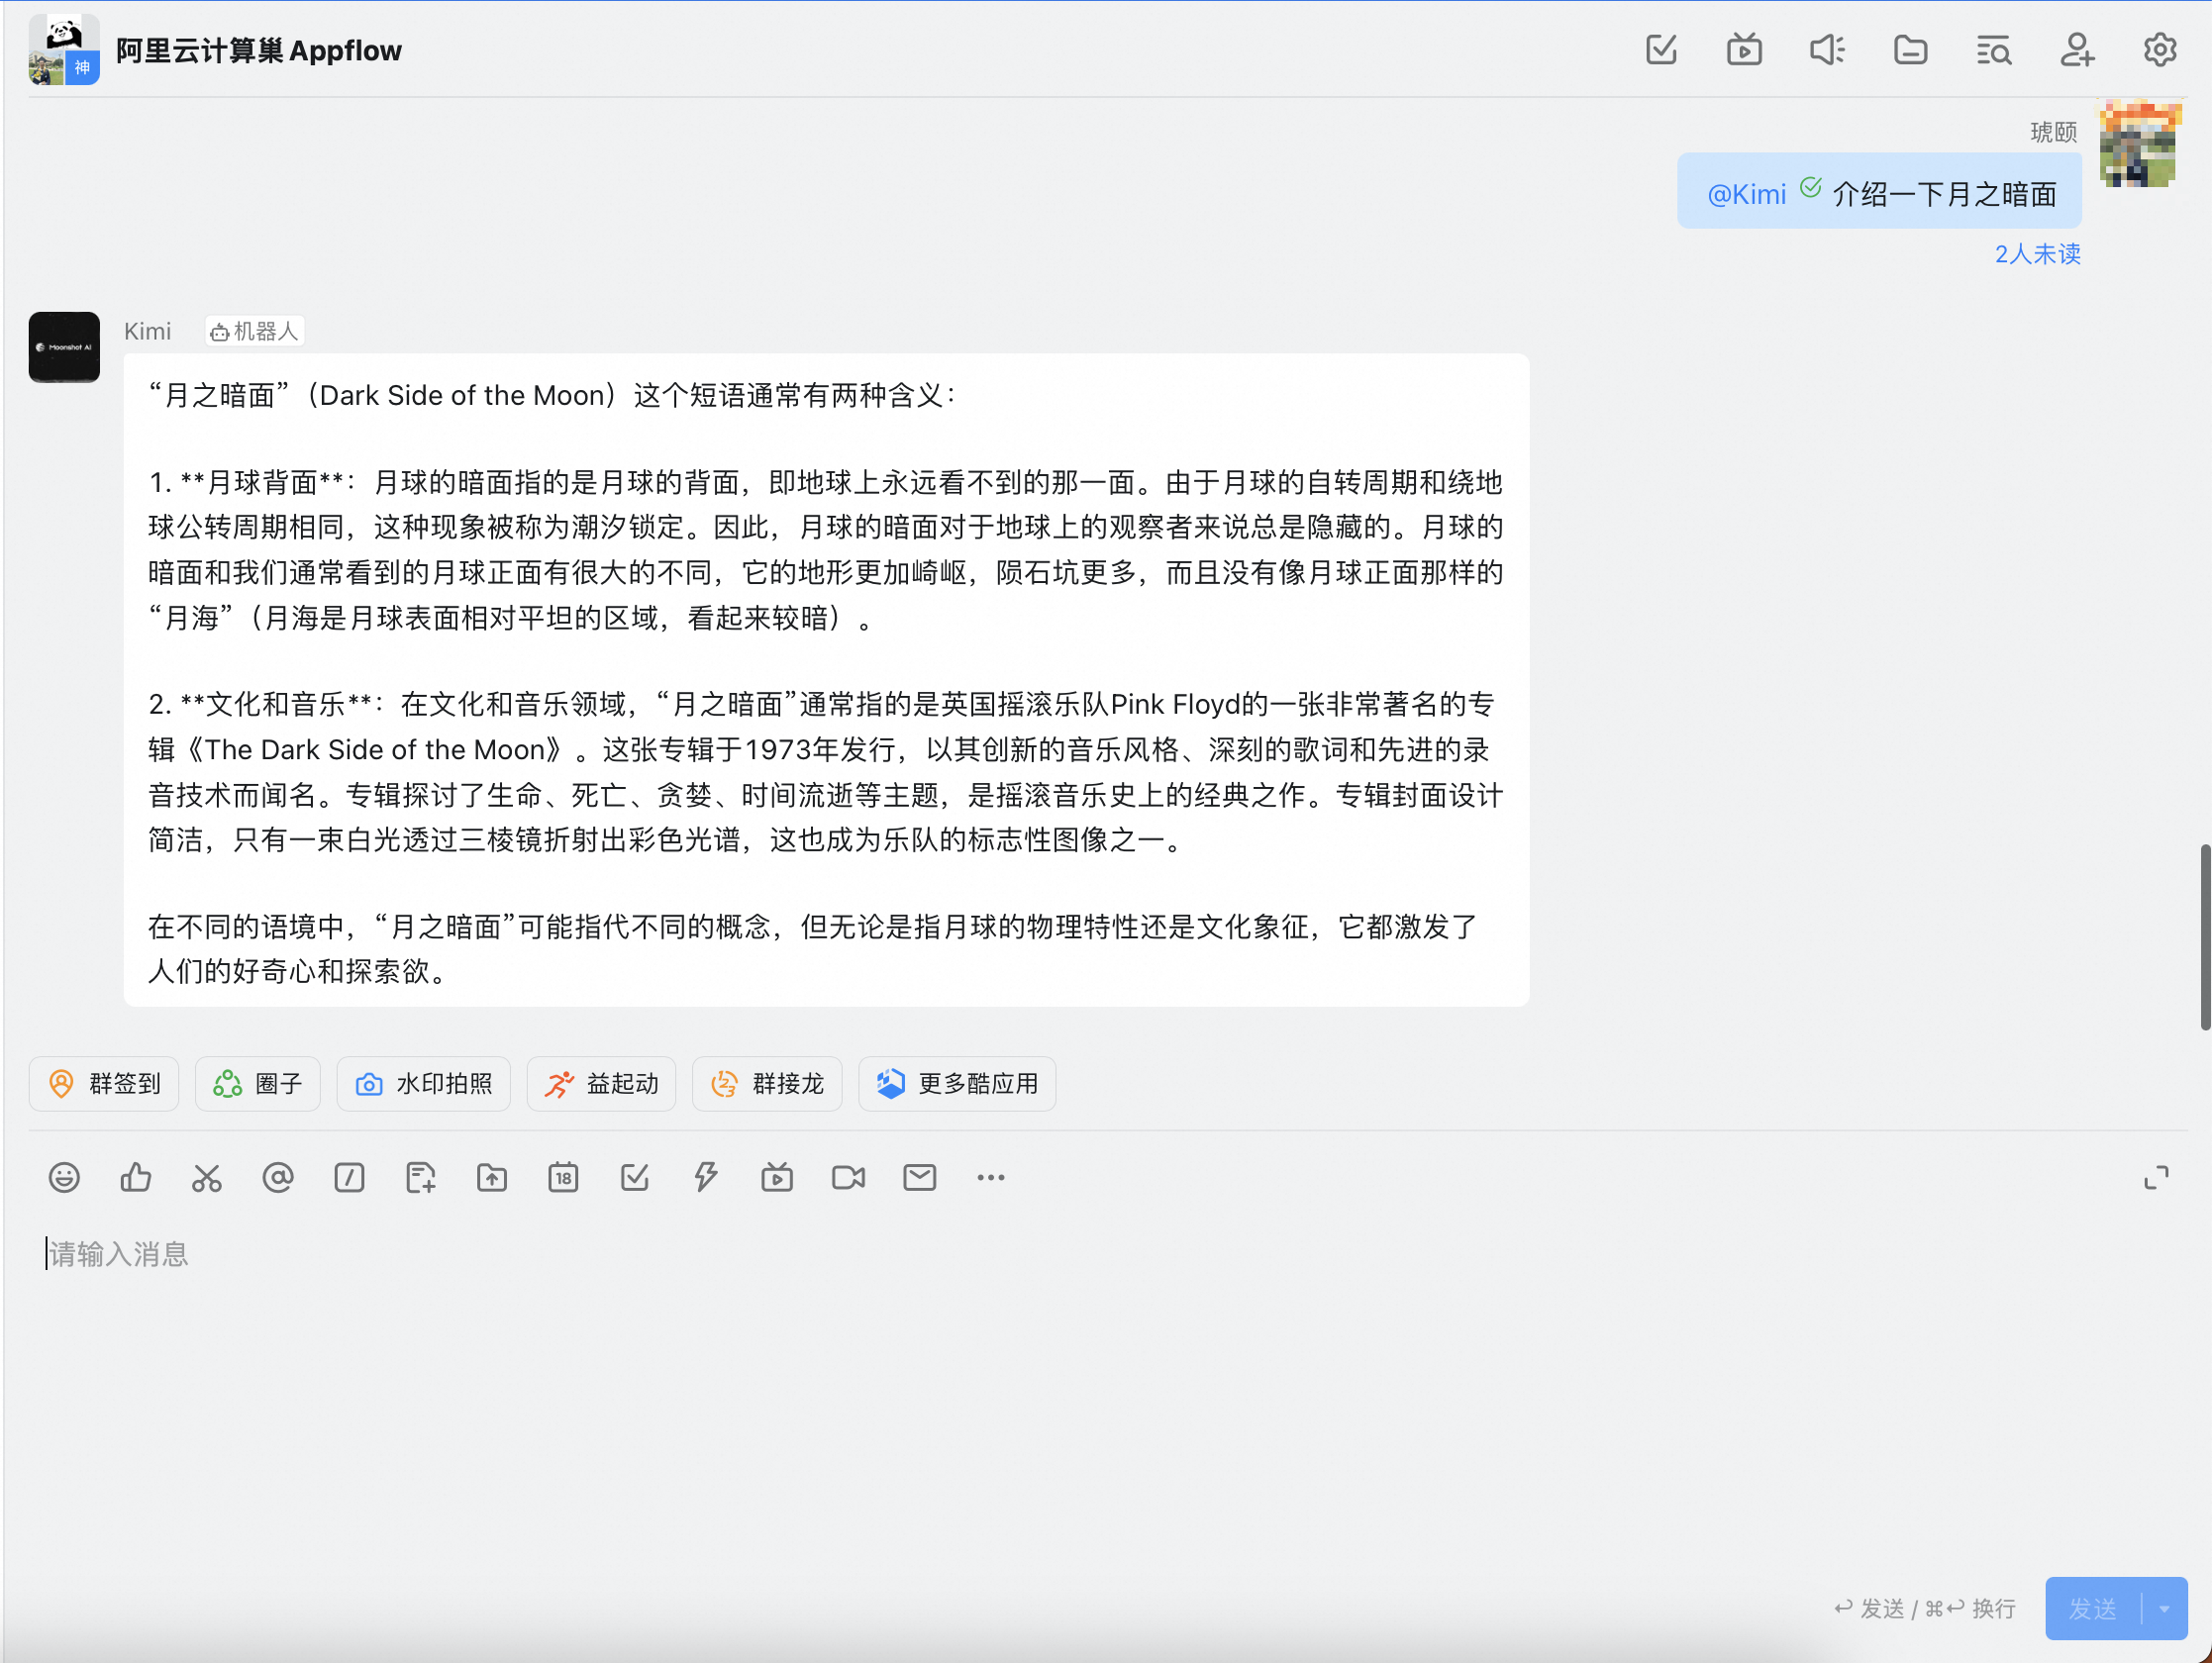The image size is (2212, 1663).
Task: Expand send options dropdown arrow
Action: point(2164,1608)
